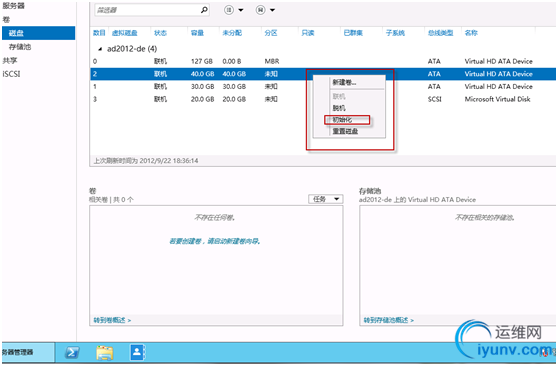
Task: Click the Server Manager taskbar button
Action: 28,352
